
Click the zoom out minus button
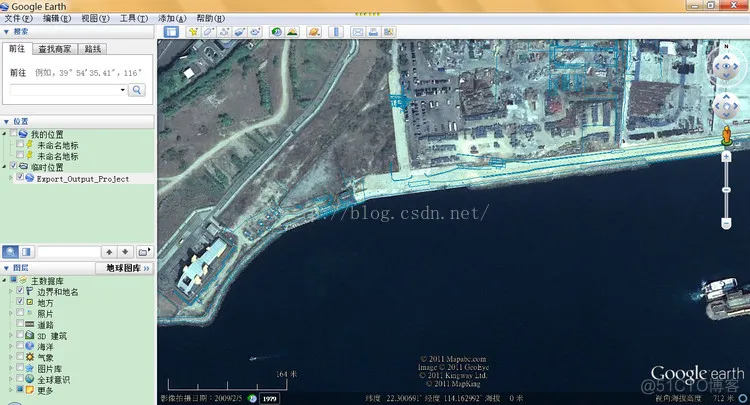(726, 223)
